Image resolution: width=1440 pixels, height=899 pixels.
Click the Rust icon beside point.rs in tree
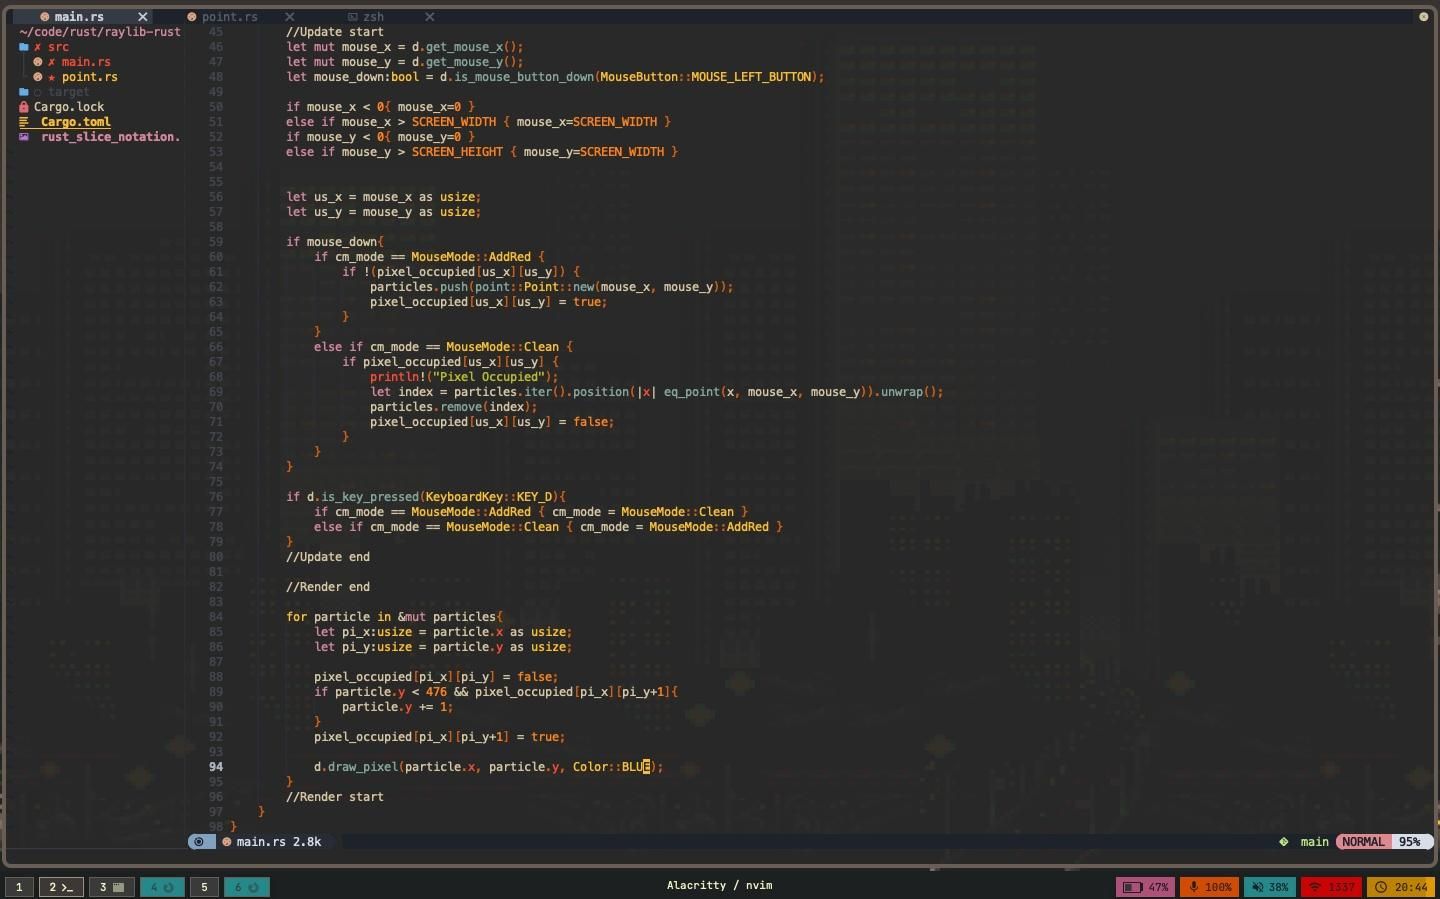[38, 77]
